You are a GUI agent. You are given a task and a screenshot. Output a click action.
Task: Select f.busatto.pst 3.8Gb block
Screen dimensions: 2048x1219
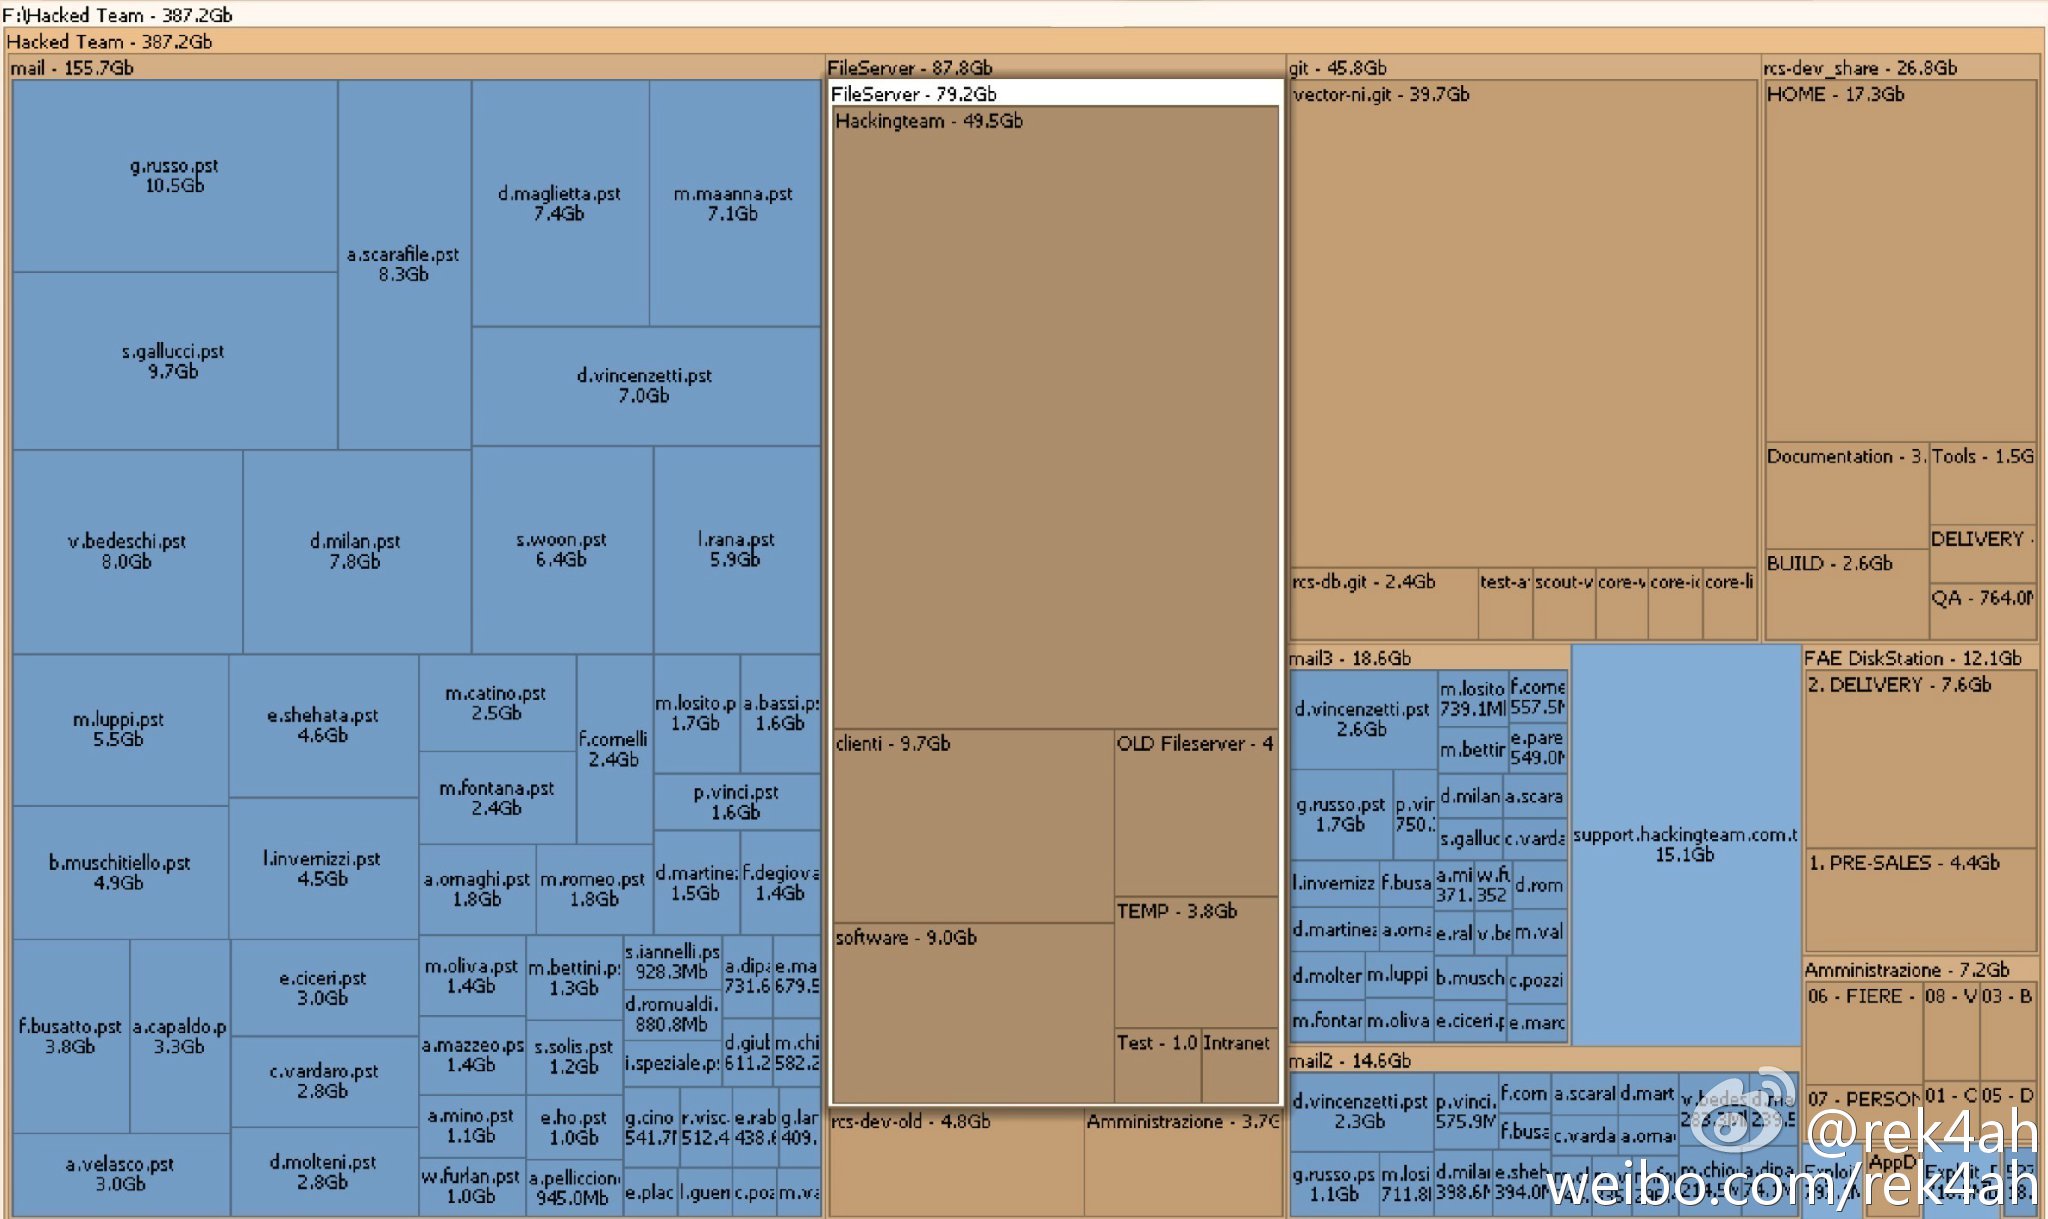coord(70,1036)
